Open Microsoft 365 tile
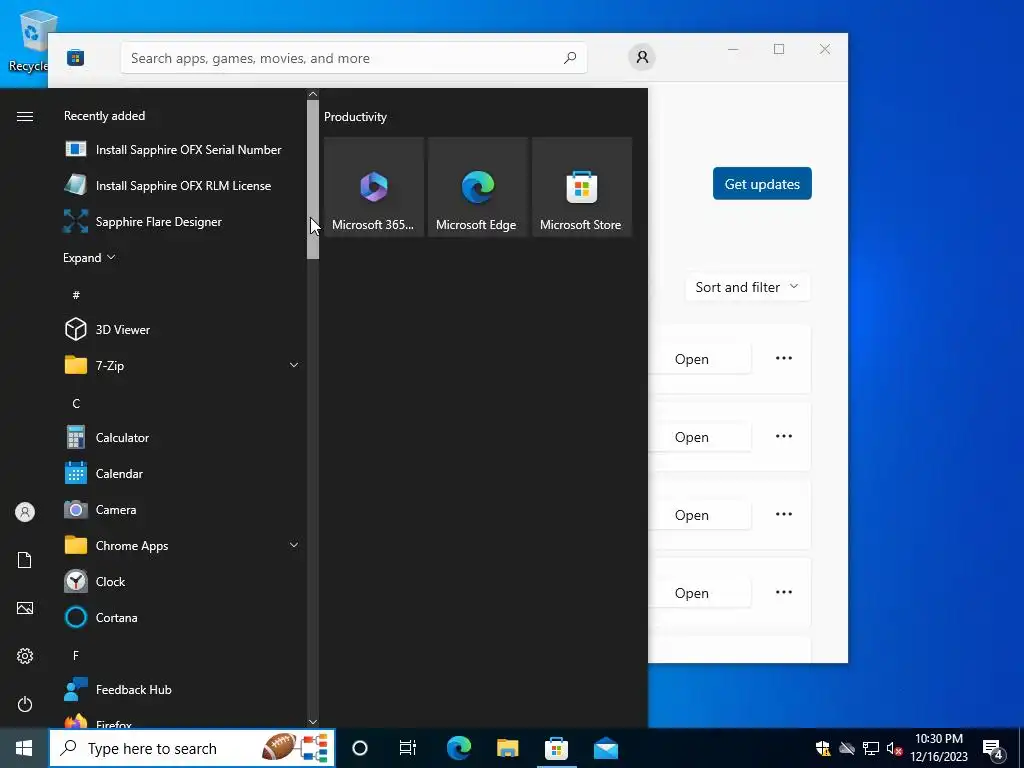Image resolution: width=1024 pixels, height=768 pixels. click(x=374, y=187)
